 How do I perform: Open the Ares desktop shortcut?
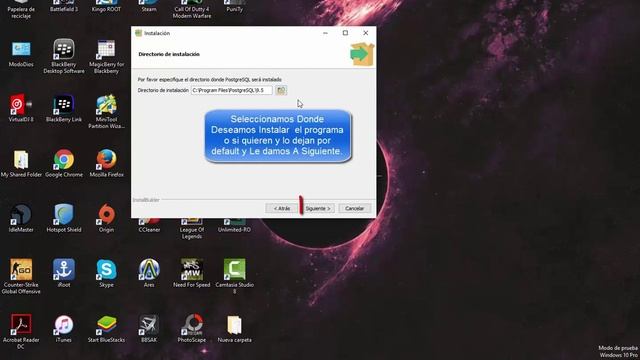(149, 273)
